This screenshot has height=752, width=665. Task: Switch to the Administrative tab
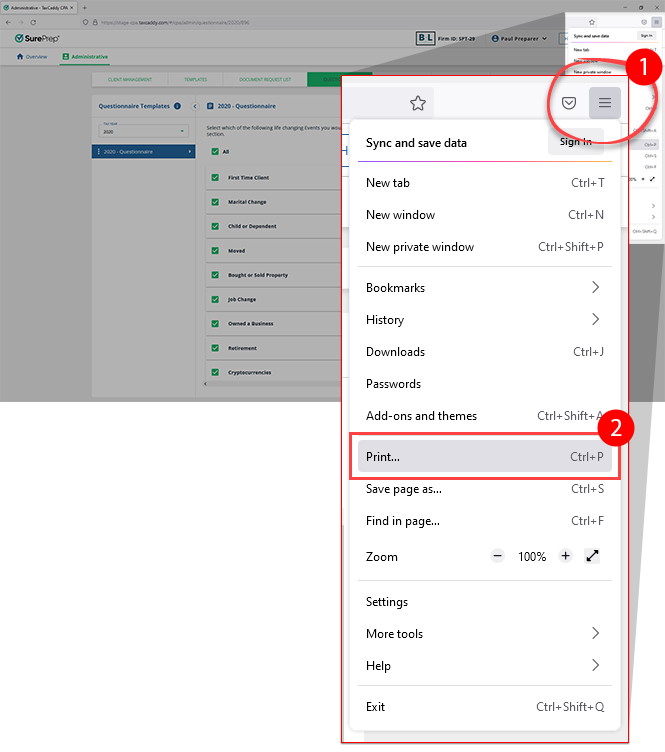[x=85, y=57]
